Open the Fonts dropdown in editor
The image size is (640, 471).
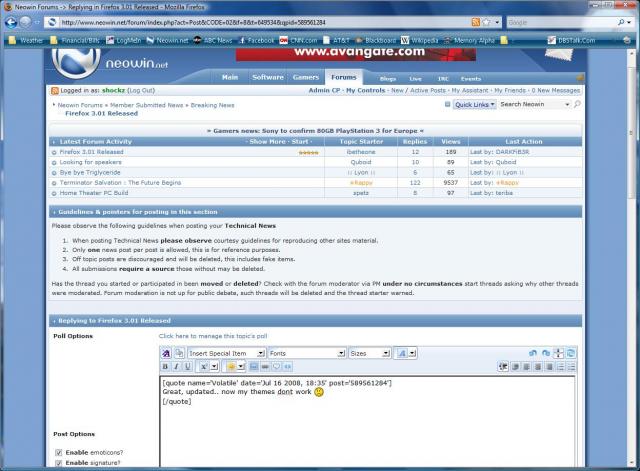pos(307,353)
